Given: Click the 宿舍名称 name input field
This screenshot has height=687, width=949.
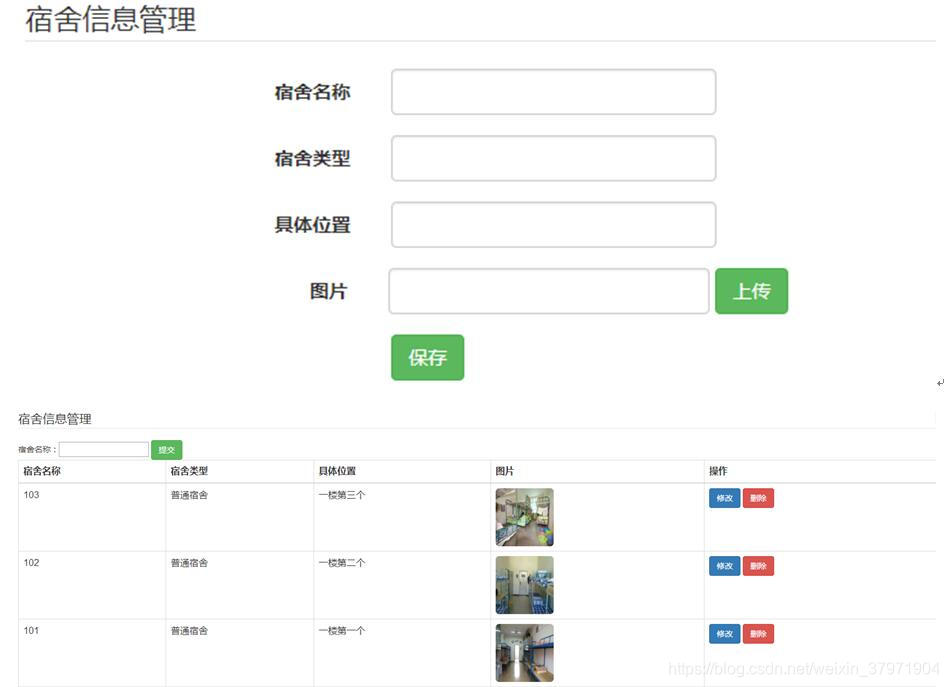Looking at the screenshot, I should 552,91.
